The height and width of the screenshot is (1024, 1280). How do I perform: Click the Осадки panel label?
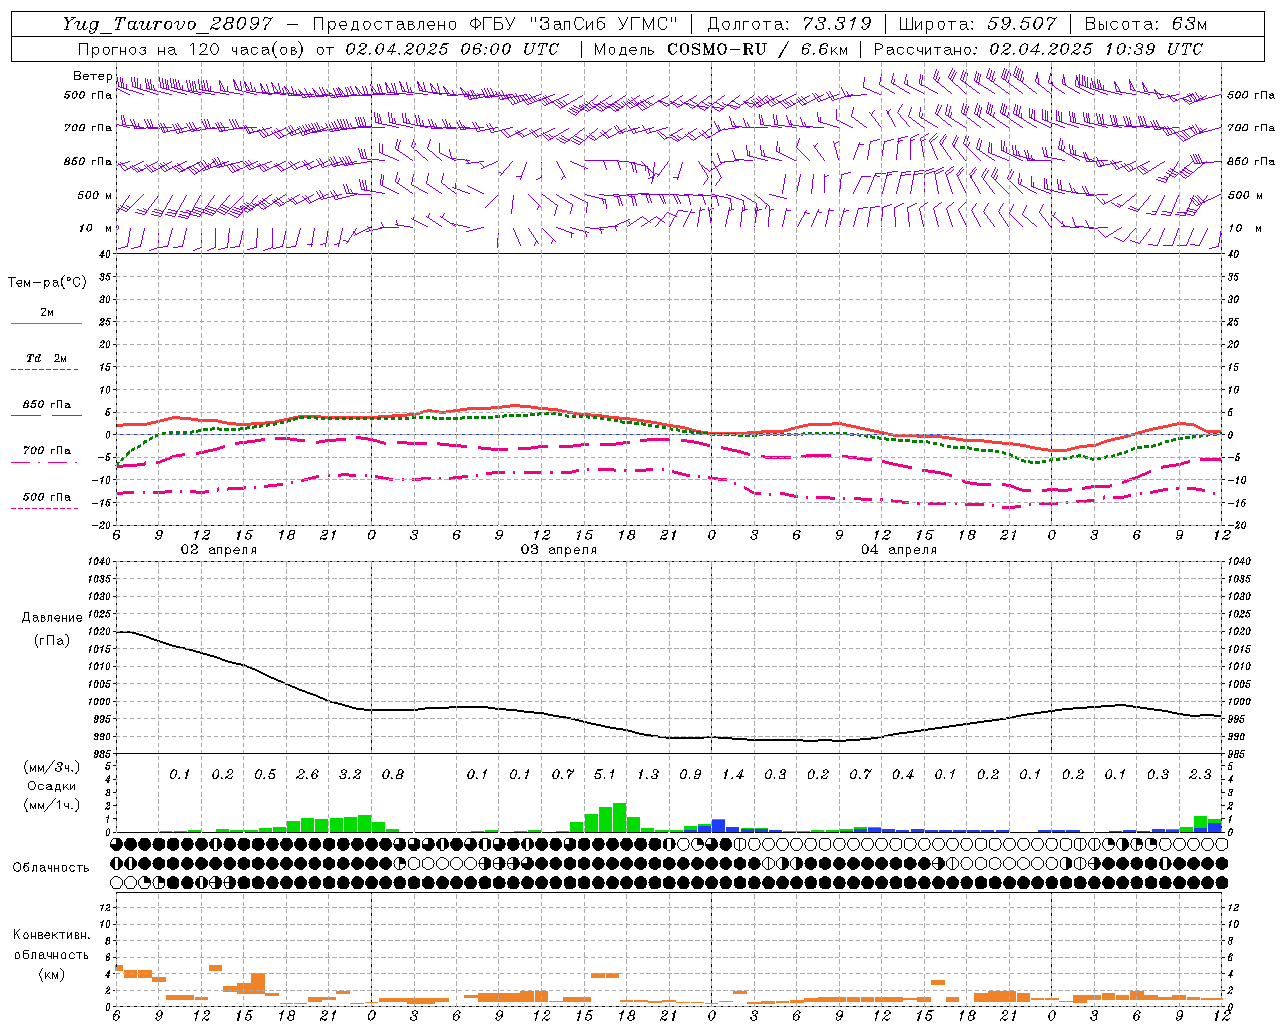[52, 786]
